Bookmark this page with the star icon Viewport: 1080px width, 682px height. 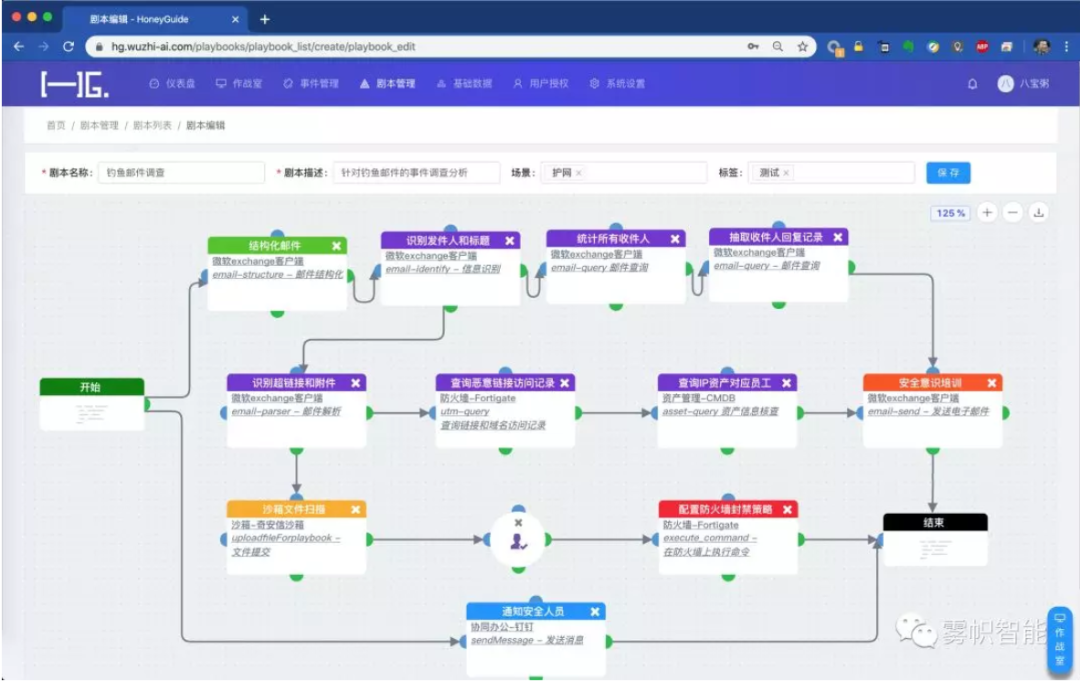[802, 46]
